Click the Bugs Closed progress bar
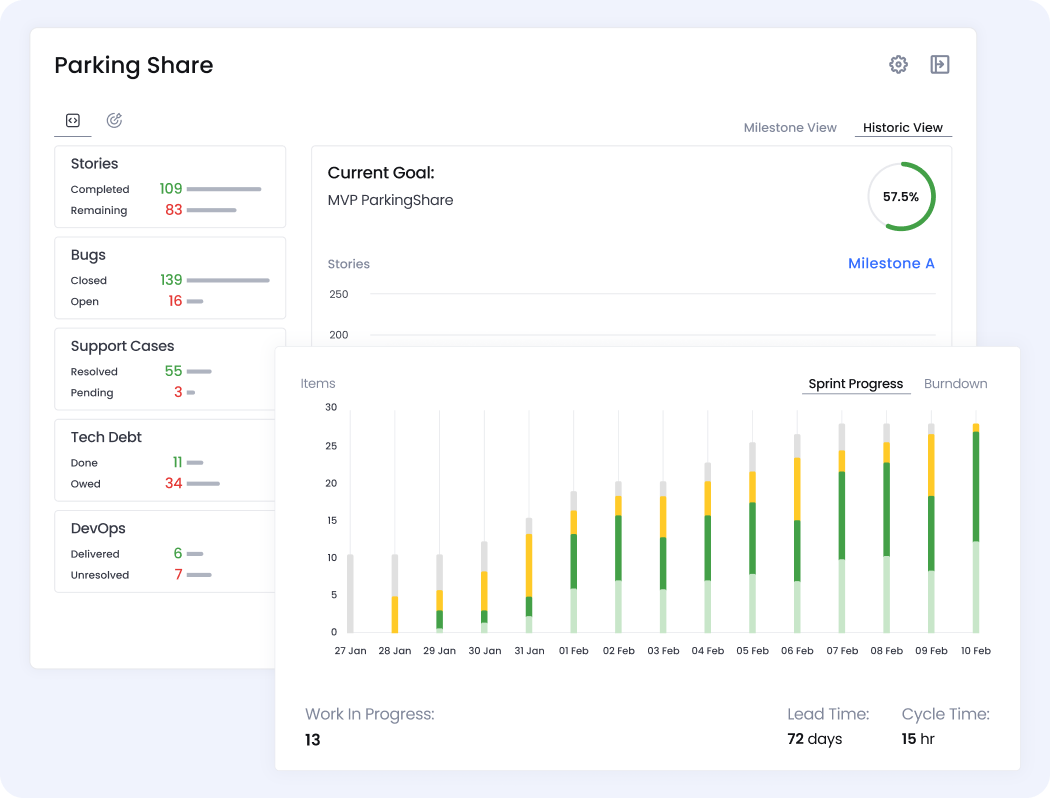Screen dimensions: 1050x798 pyautogui.click(x=228, y=280)
